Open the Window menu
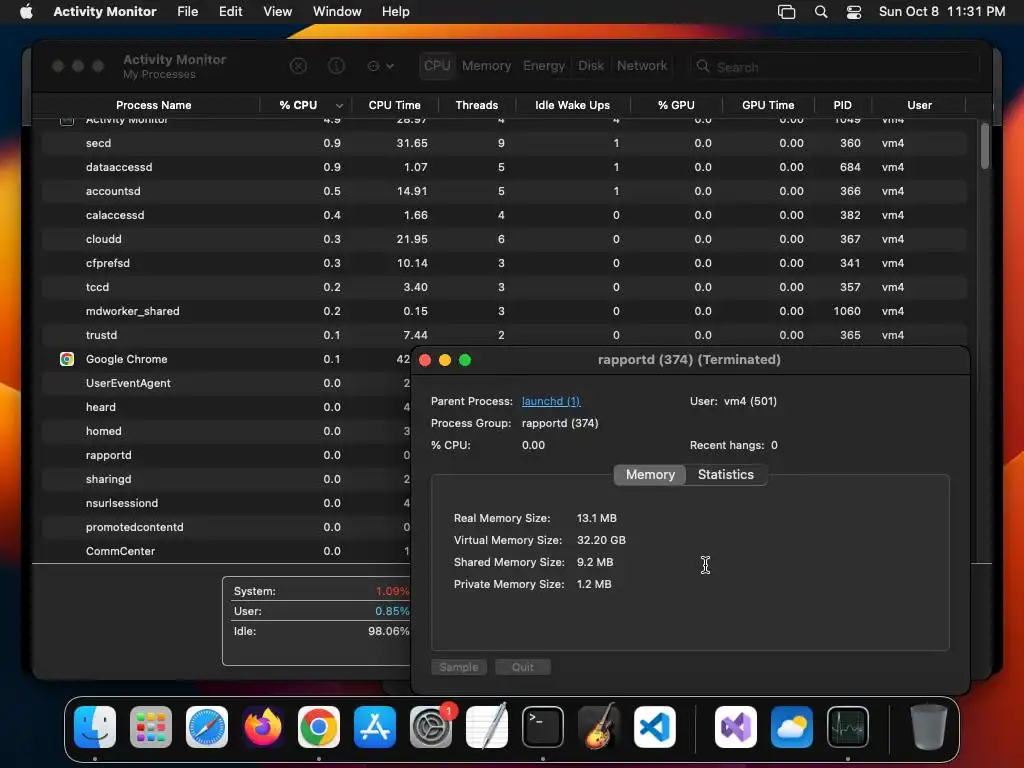This screenshot has width=1024, height=768. [337, 12]
